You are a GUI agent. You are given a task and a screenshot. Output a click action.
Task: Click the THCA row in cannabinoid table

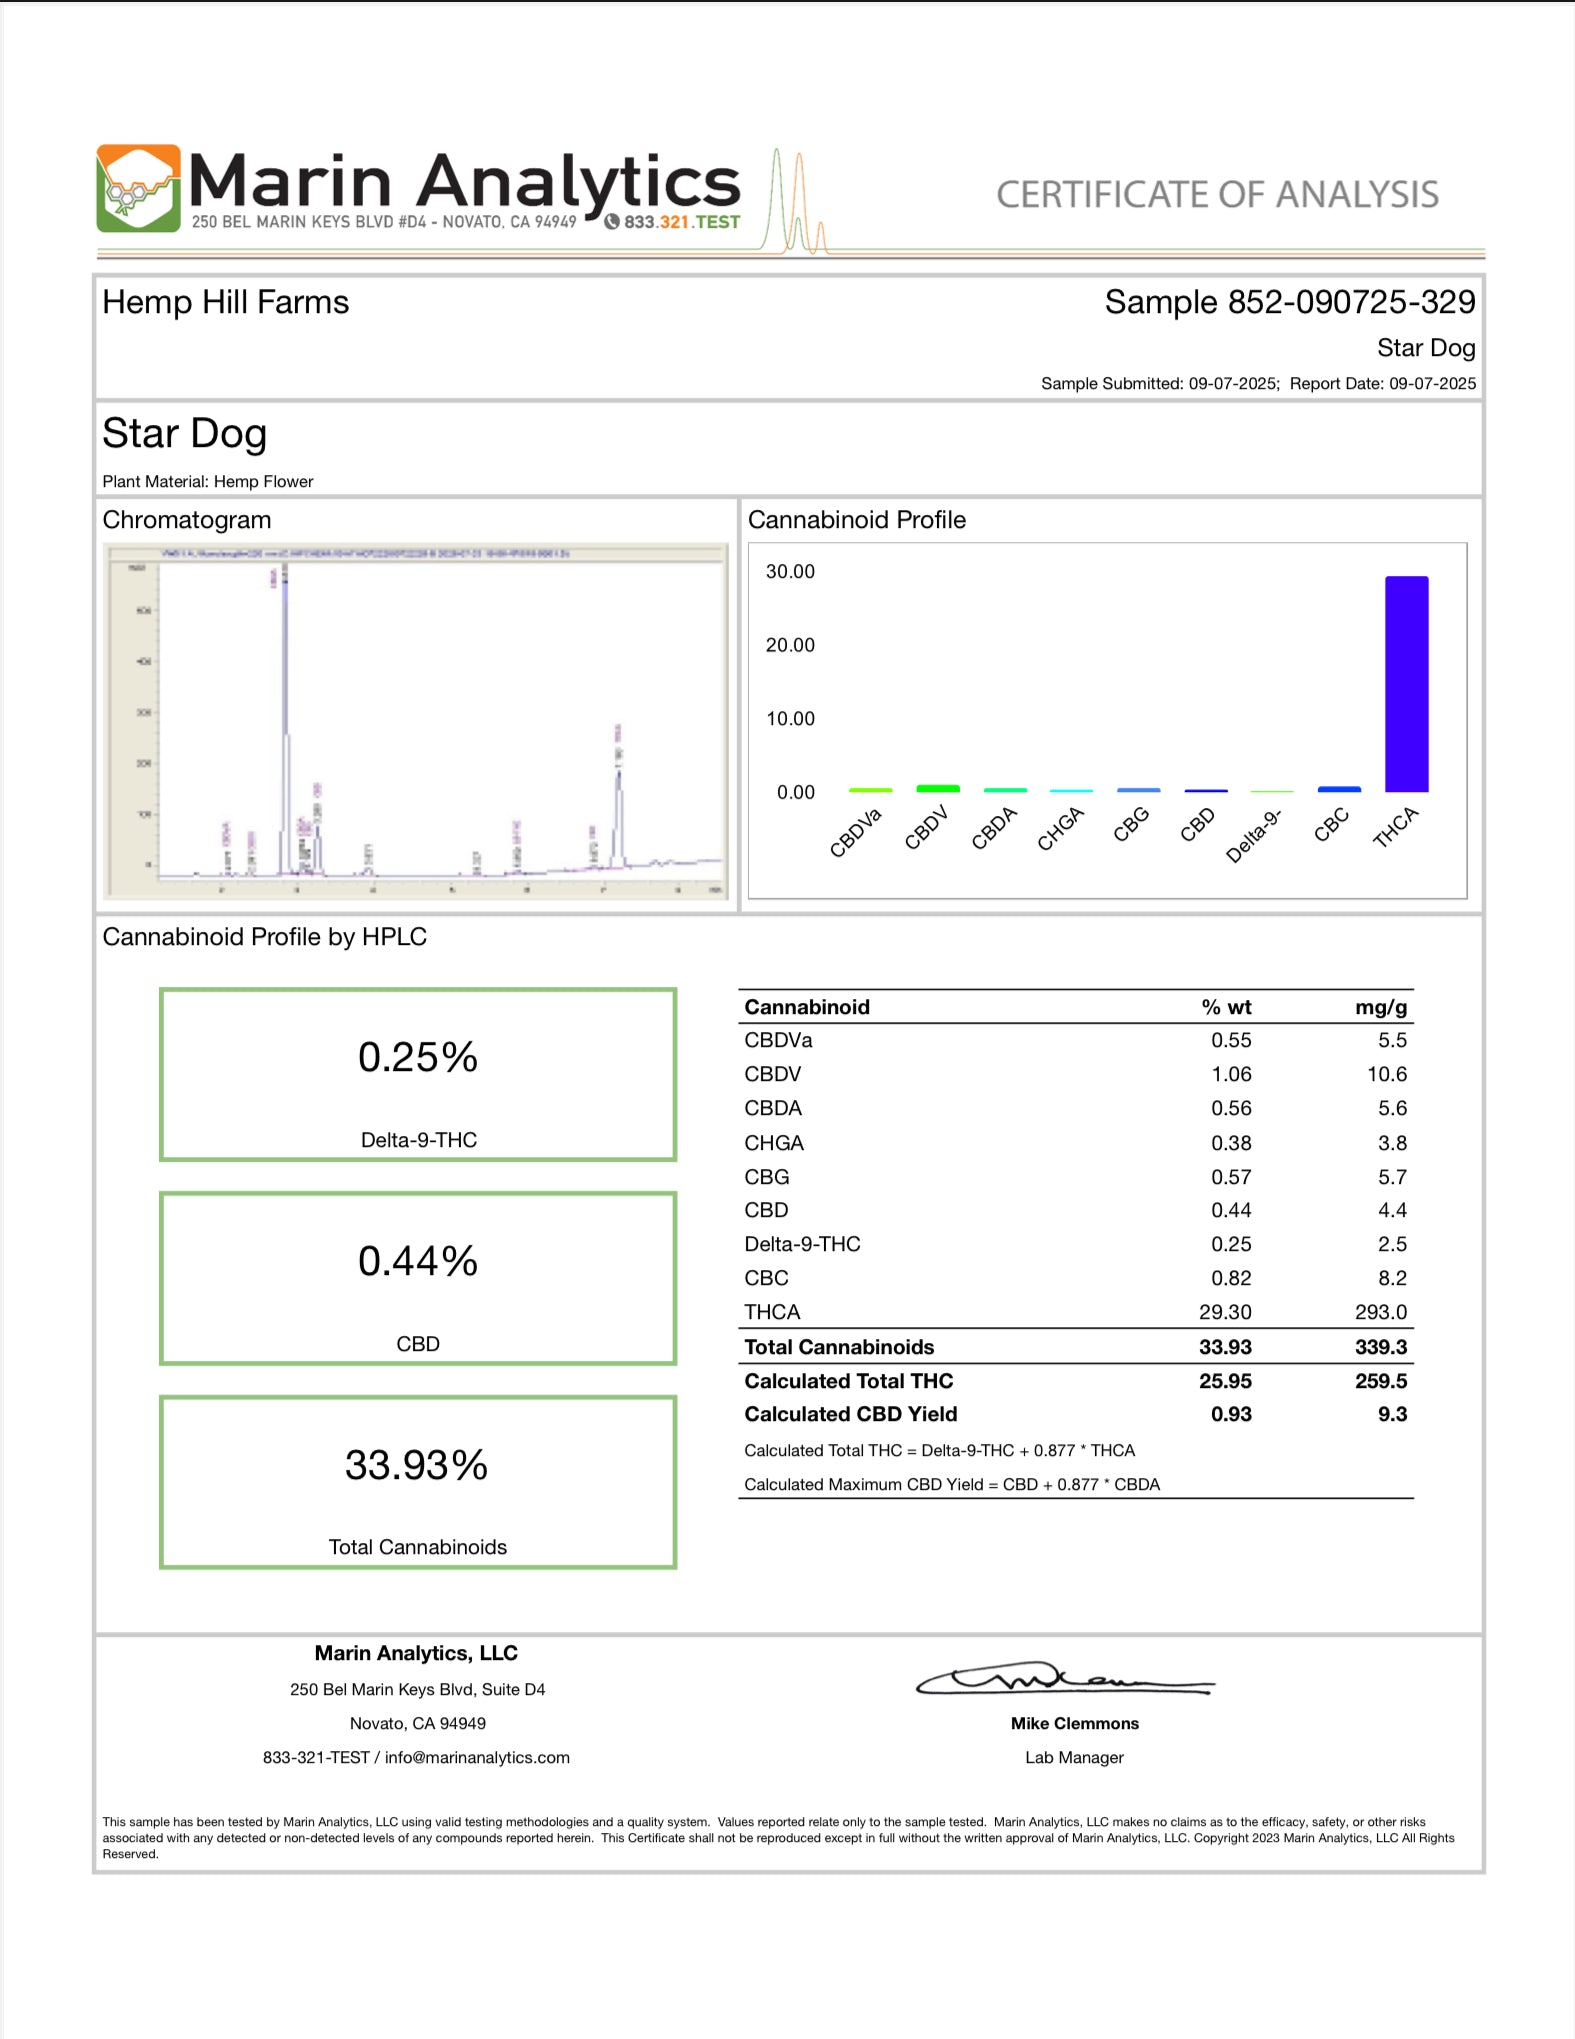point(1075,1312)
